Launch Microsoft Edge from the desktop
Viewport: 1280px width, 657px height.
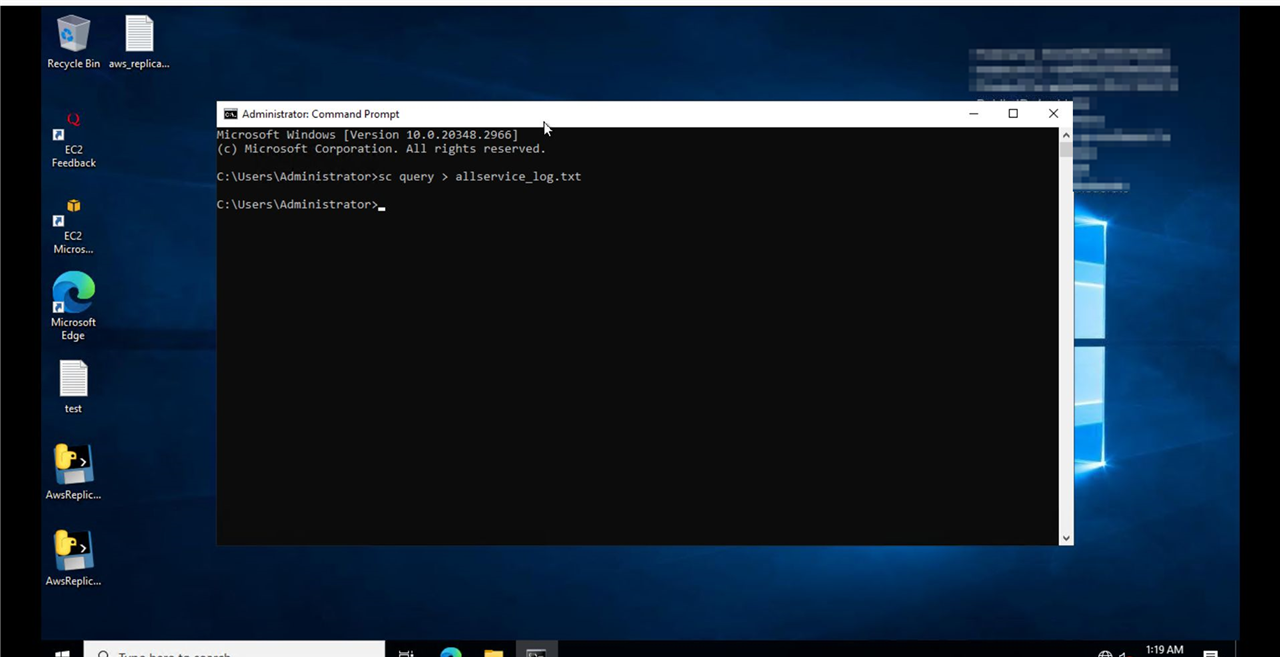click(73, 294)
